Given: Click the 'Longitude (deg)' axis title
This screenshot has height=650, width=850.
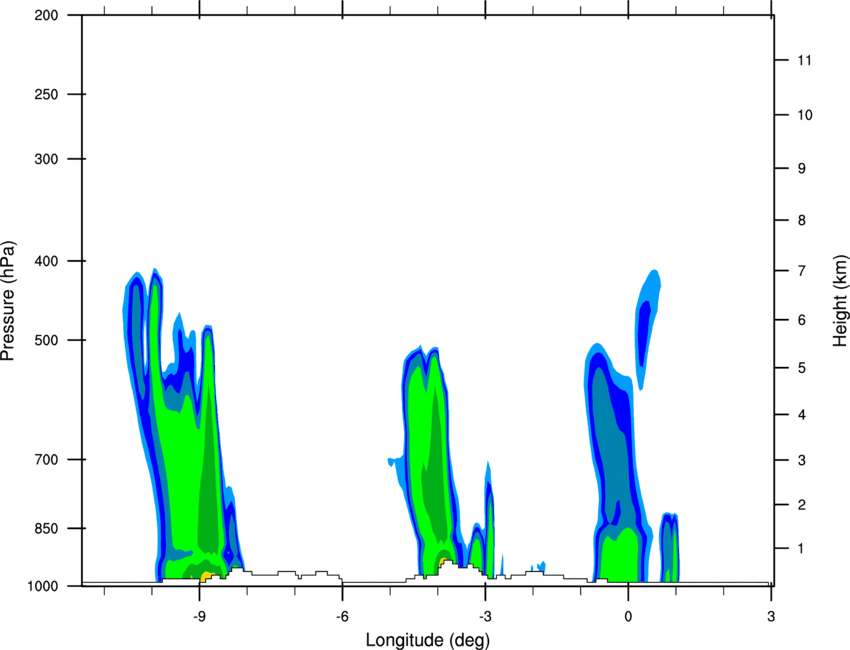Looking at the screenshot, I should point(428,640).
